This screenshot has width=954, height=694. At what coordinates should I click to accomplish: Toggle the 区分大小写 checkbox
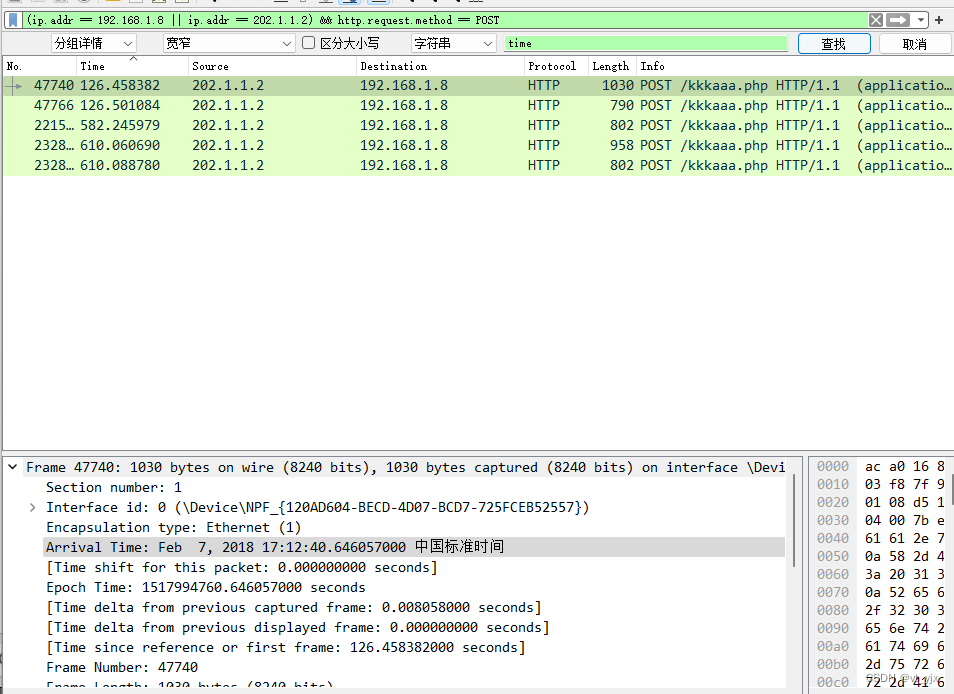pyautogui.click(x=308, y=43)
